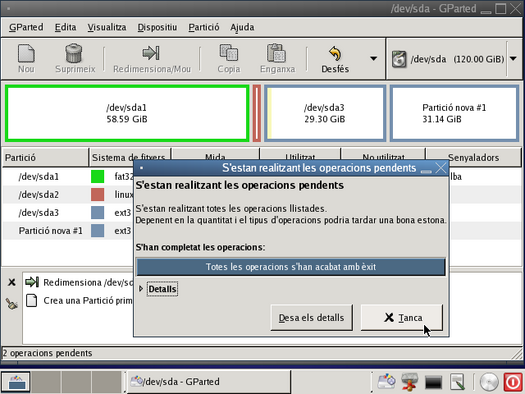Undo last operation with Desfés icon
This screenshot has width=525, height=394.
(x=335, y=54)
